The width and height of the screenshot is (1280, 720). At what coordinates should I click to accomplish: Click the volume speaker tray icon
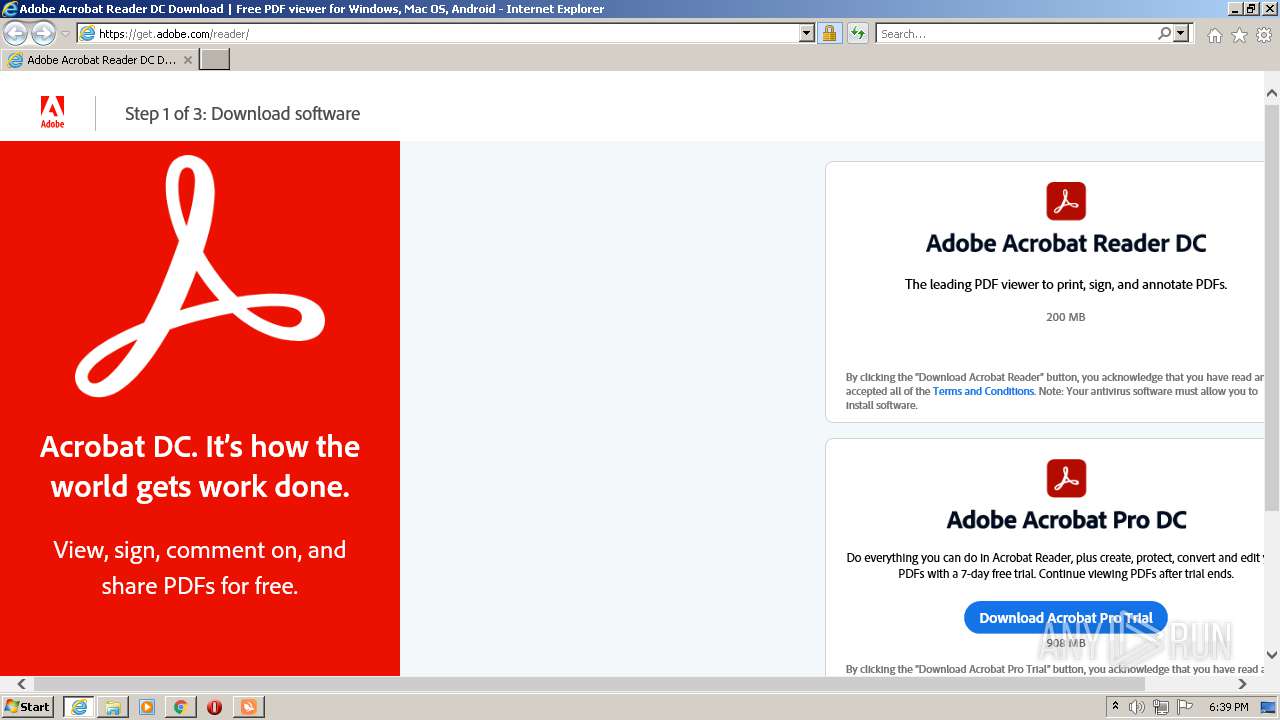tap(1137, 707)
